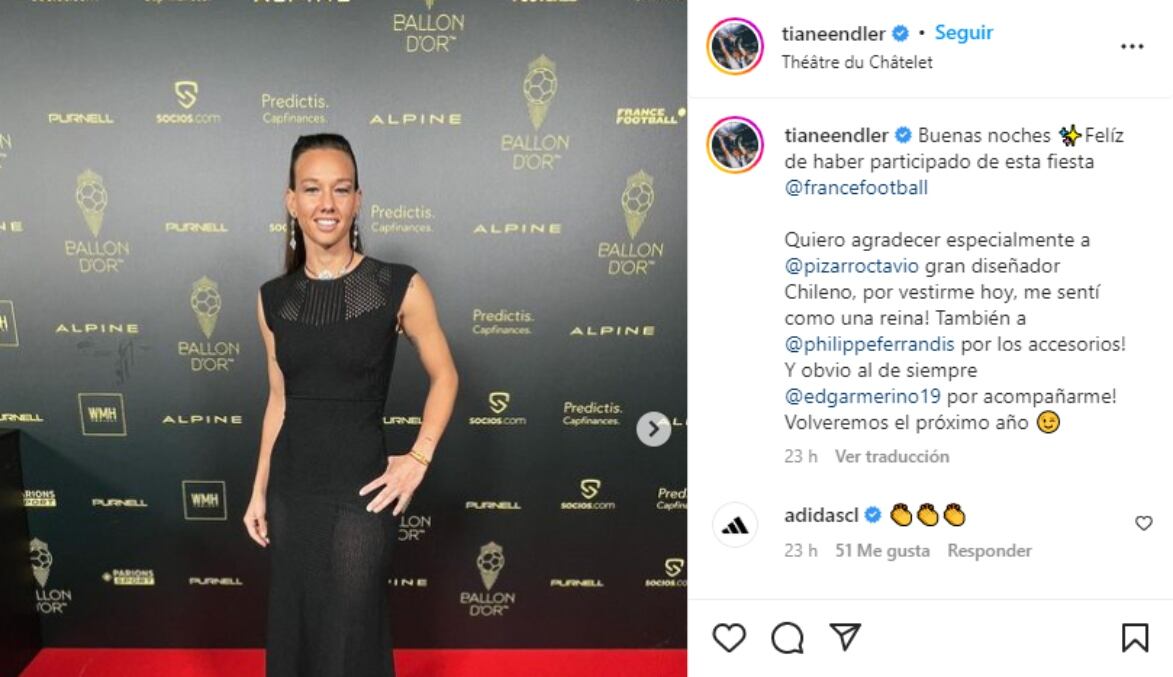Reply to adidascl comment with Responder

(989, 551)
